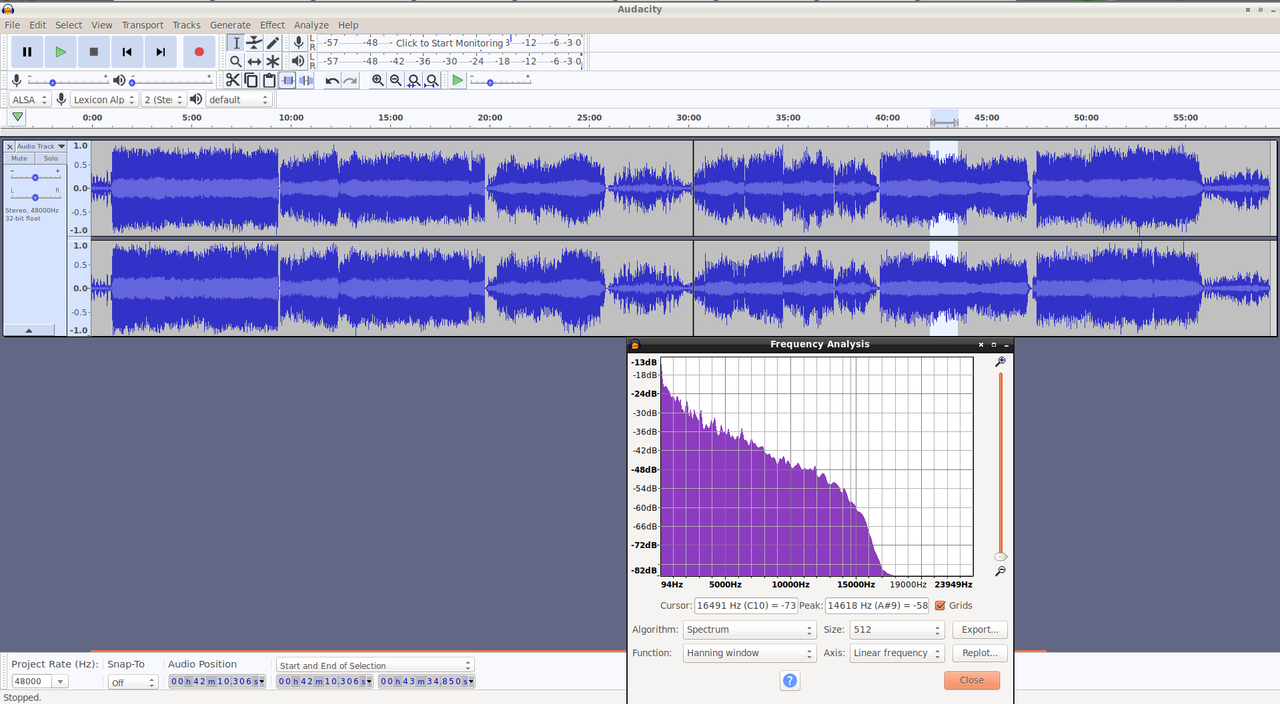The image size is (1280, 704).
Task: Skip to end of the track
Action: (160, 52)
